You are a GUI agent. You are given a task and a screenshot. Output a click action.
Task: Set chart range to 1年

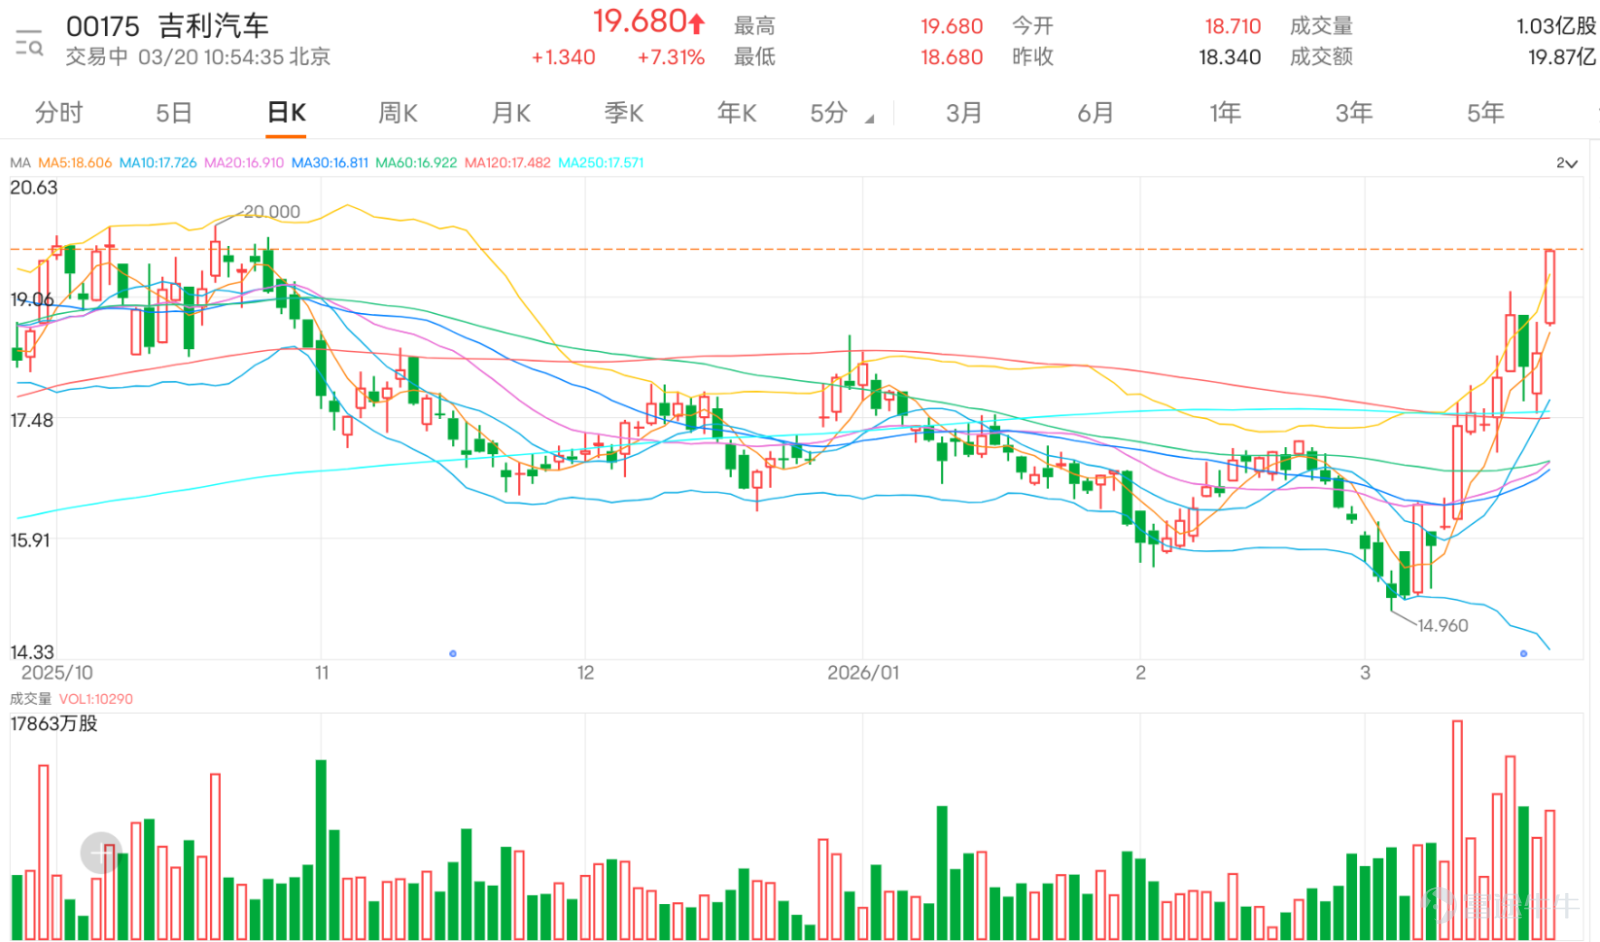(x=1225, y=113)
